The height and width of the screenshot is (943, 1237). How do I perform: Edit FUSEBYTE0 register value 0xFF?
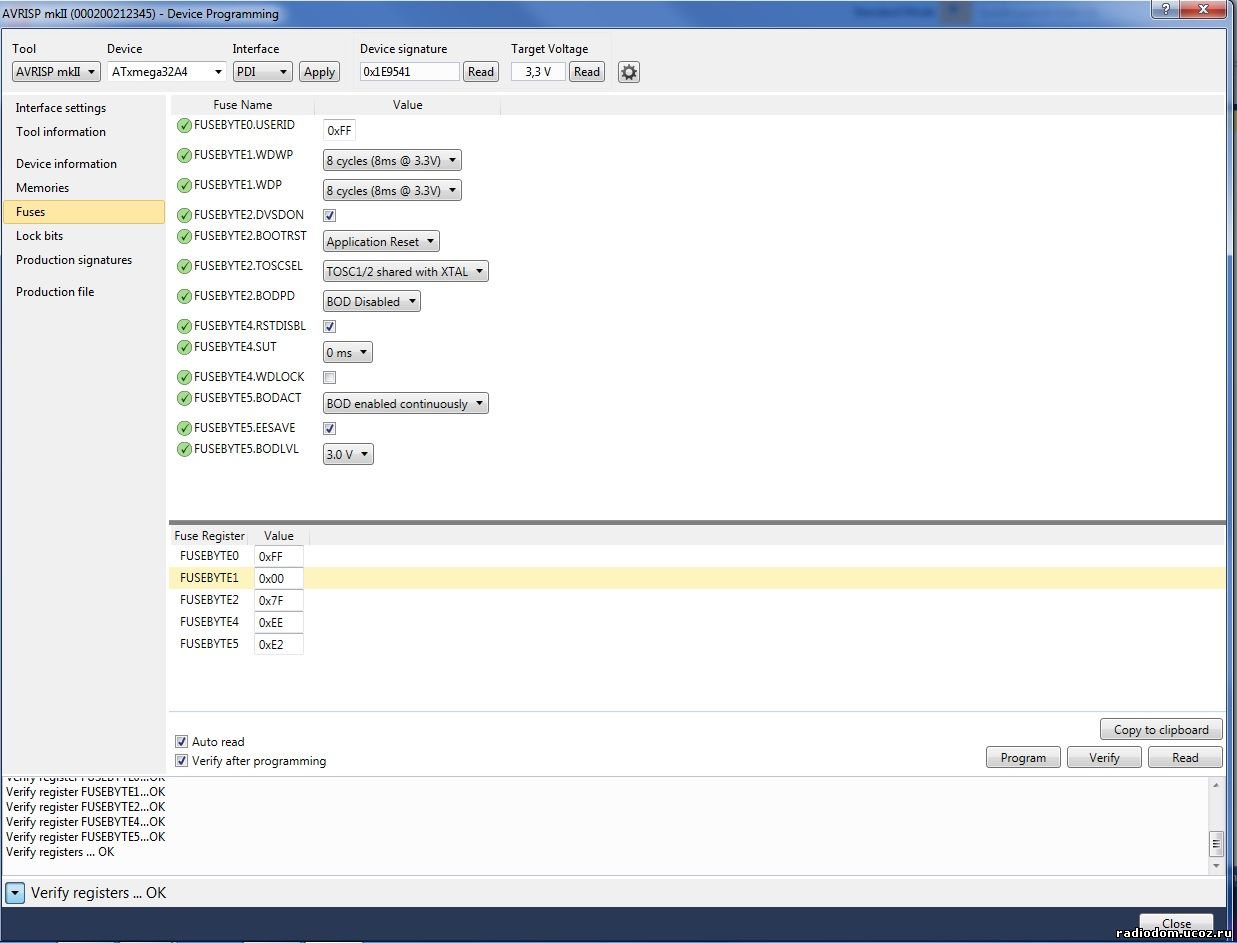pyautogui.click(x=278, y=557)
